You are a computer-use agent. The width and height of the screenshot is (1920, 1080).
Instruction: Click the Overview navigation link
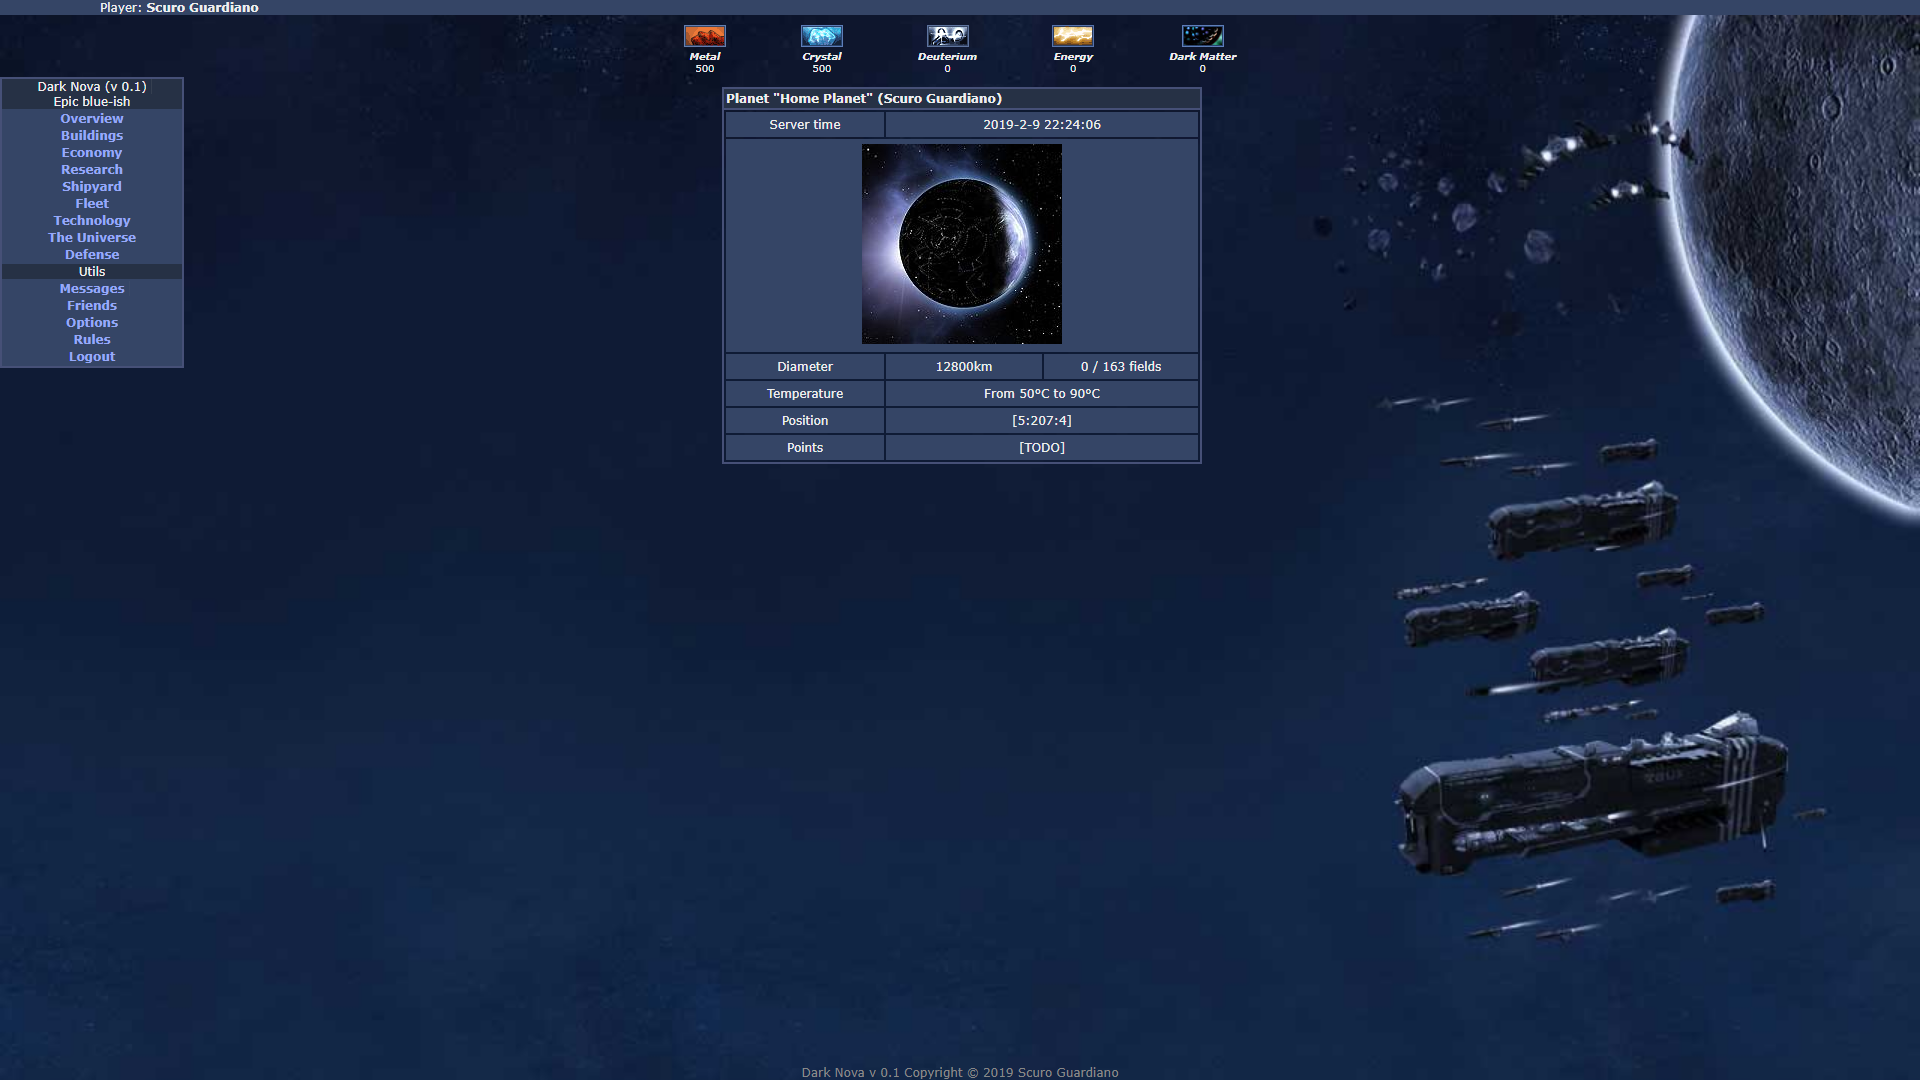coord(91,117)
